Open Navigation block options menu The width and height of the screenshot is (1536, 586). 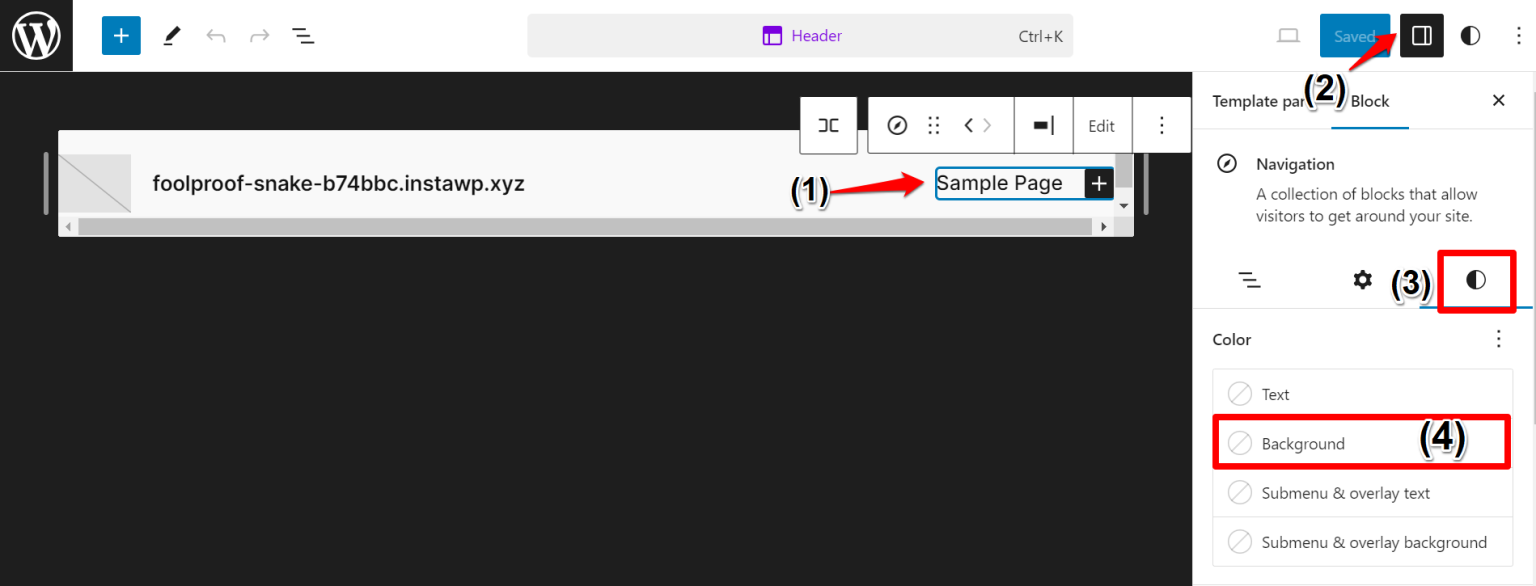(x=1161, y=125)
